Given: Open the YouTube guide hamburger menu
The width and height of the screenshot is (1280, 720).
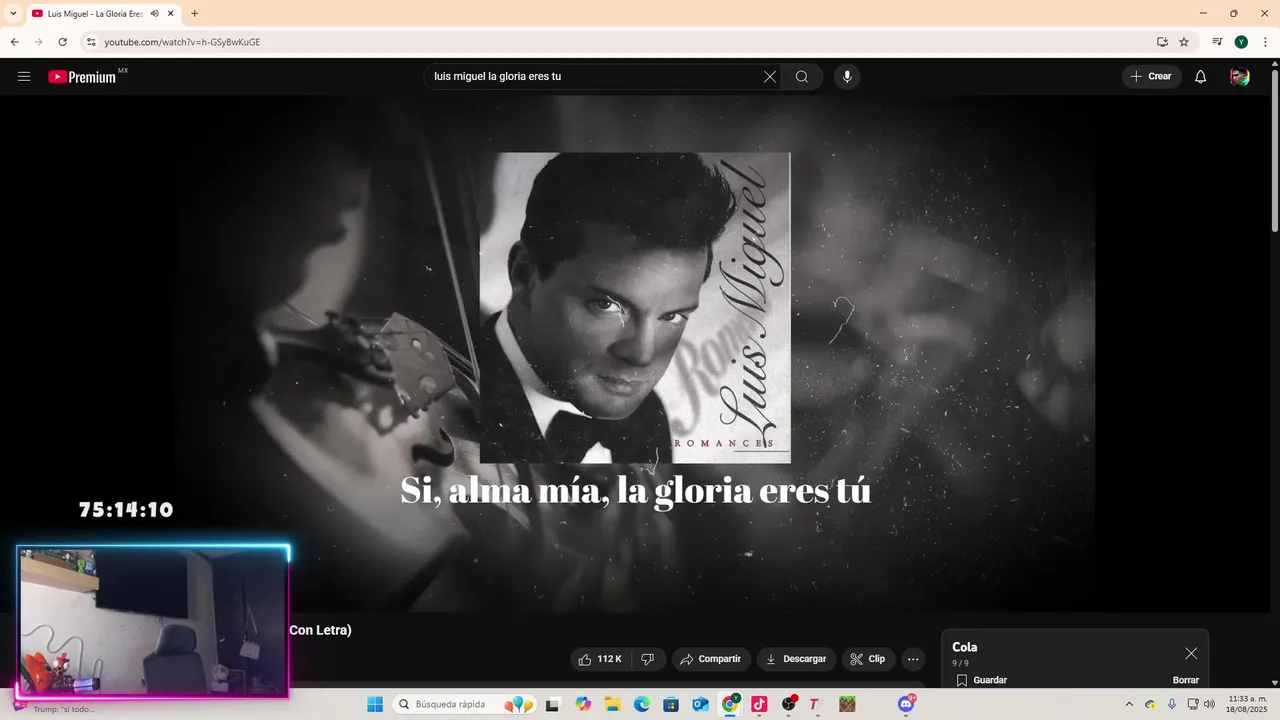Looking at the screenshot, I should coord(24,77).
